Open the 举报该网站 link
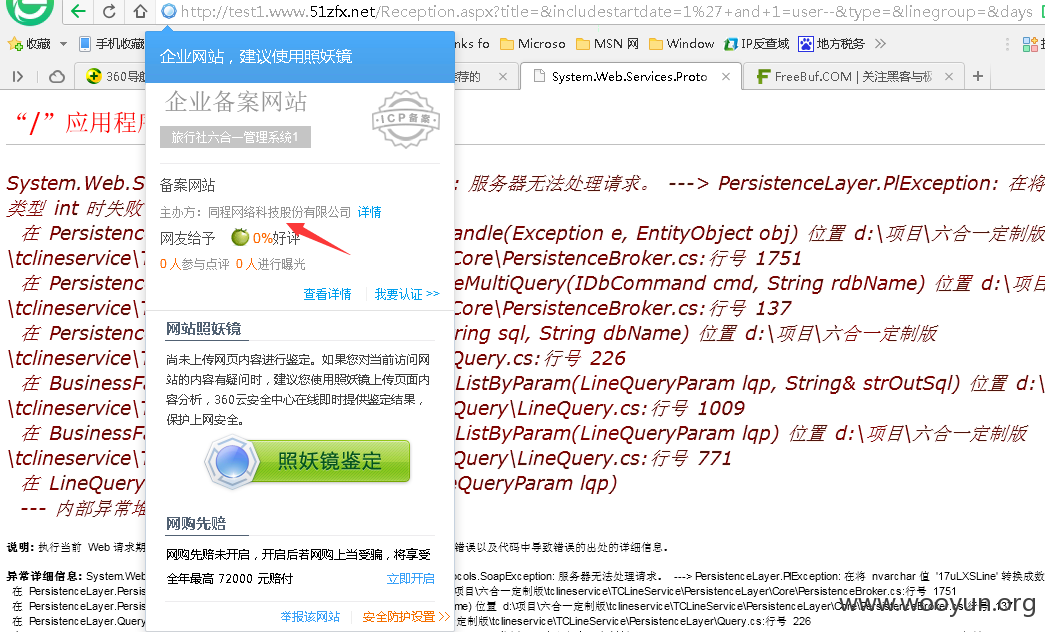 pyautogui.click(x=310, y=617)
